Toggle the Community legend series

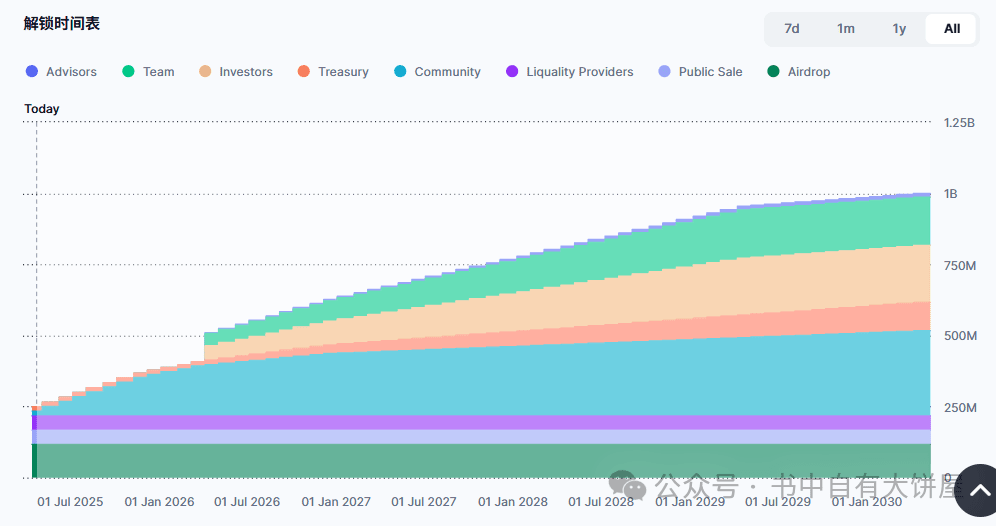coord(437,72)
